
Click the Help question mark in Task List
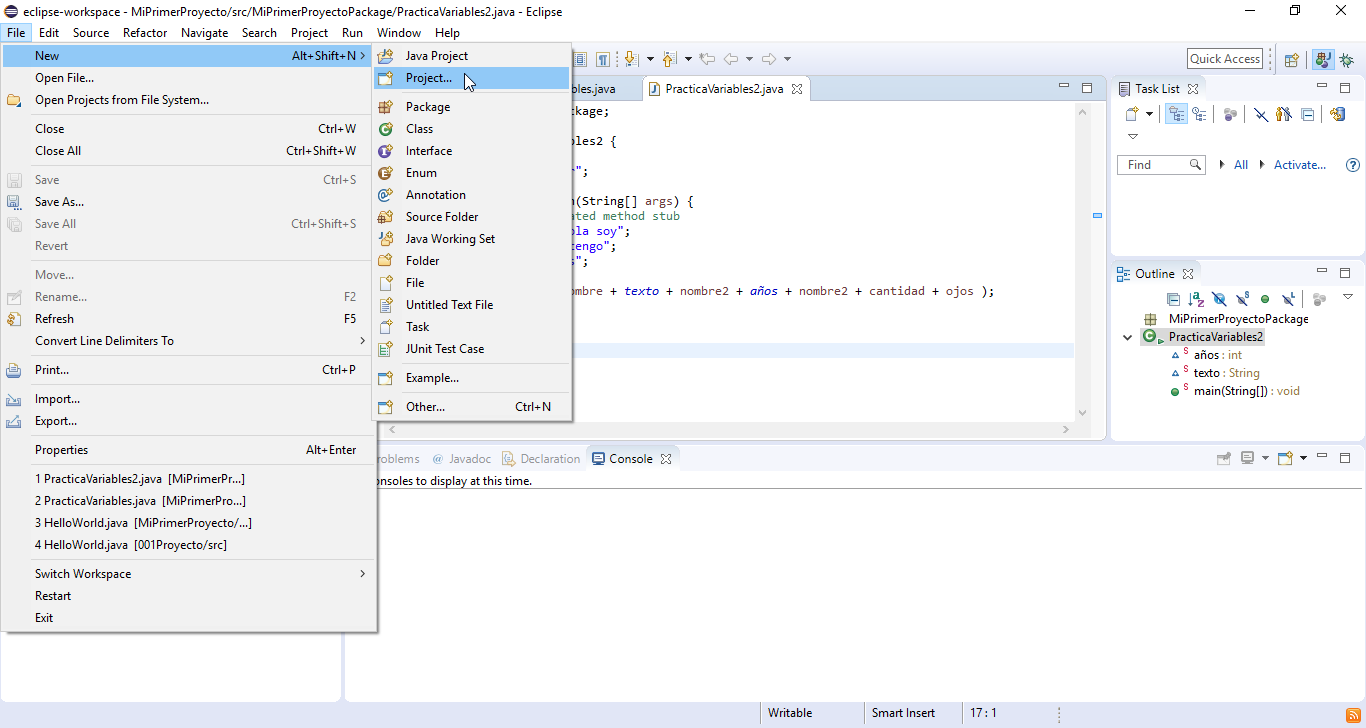tap(1353, 164)
